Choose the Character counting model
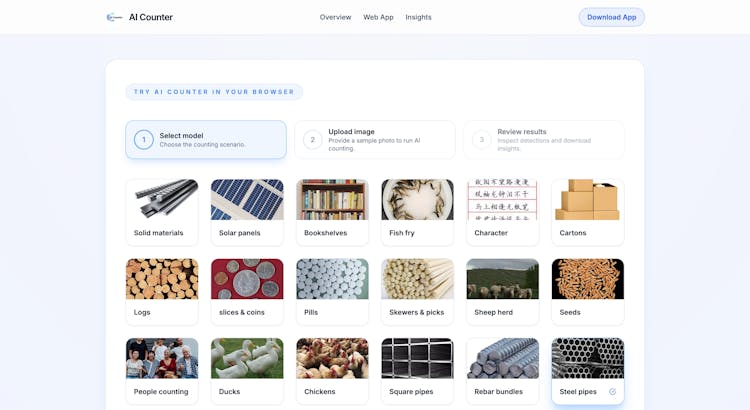This screenshot has width=750, height=410. coord(502,212)
